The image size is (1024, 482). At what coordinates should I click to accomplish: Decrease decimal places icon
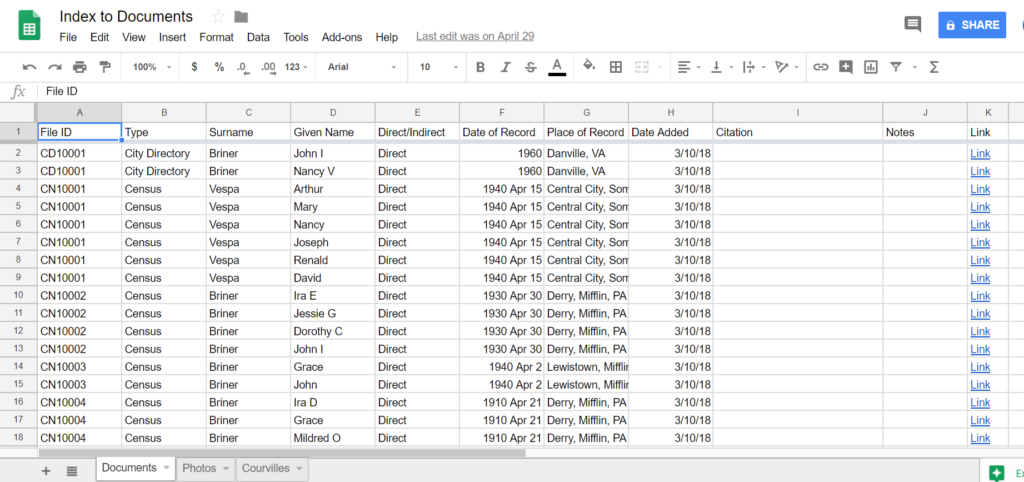(x=243, y=67)
